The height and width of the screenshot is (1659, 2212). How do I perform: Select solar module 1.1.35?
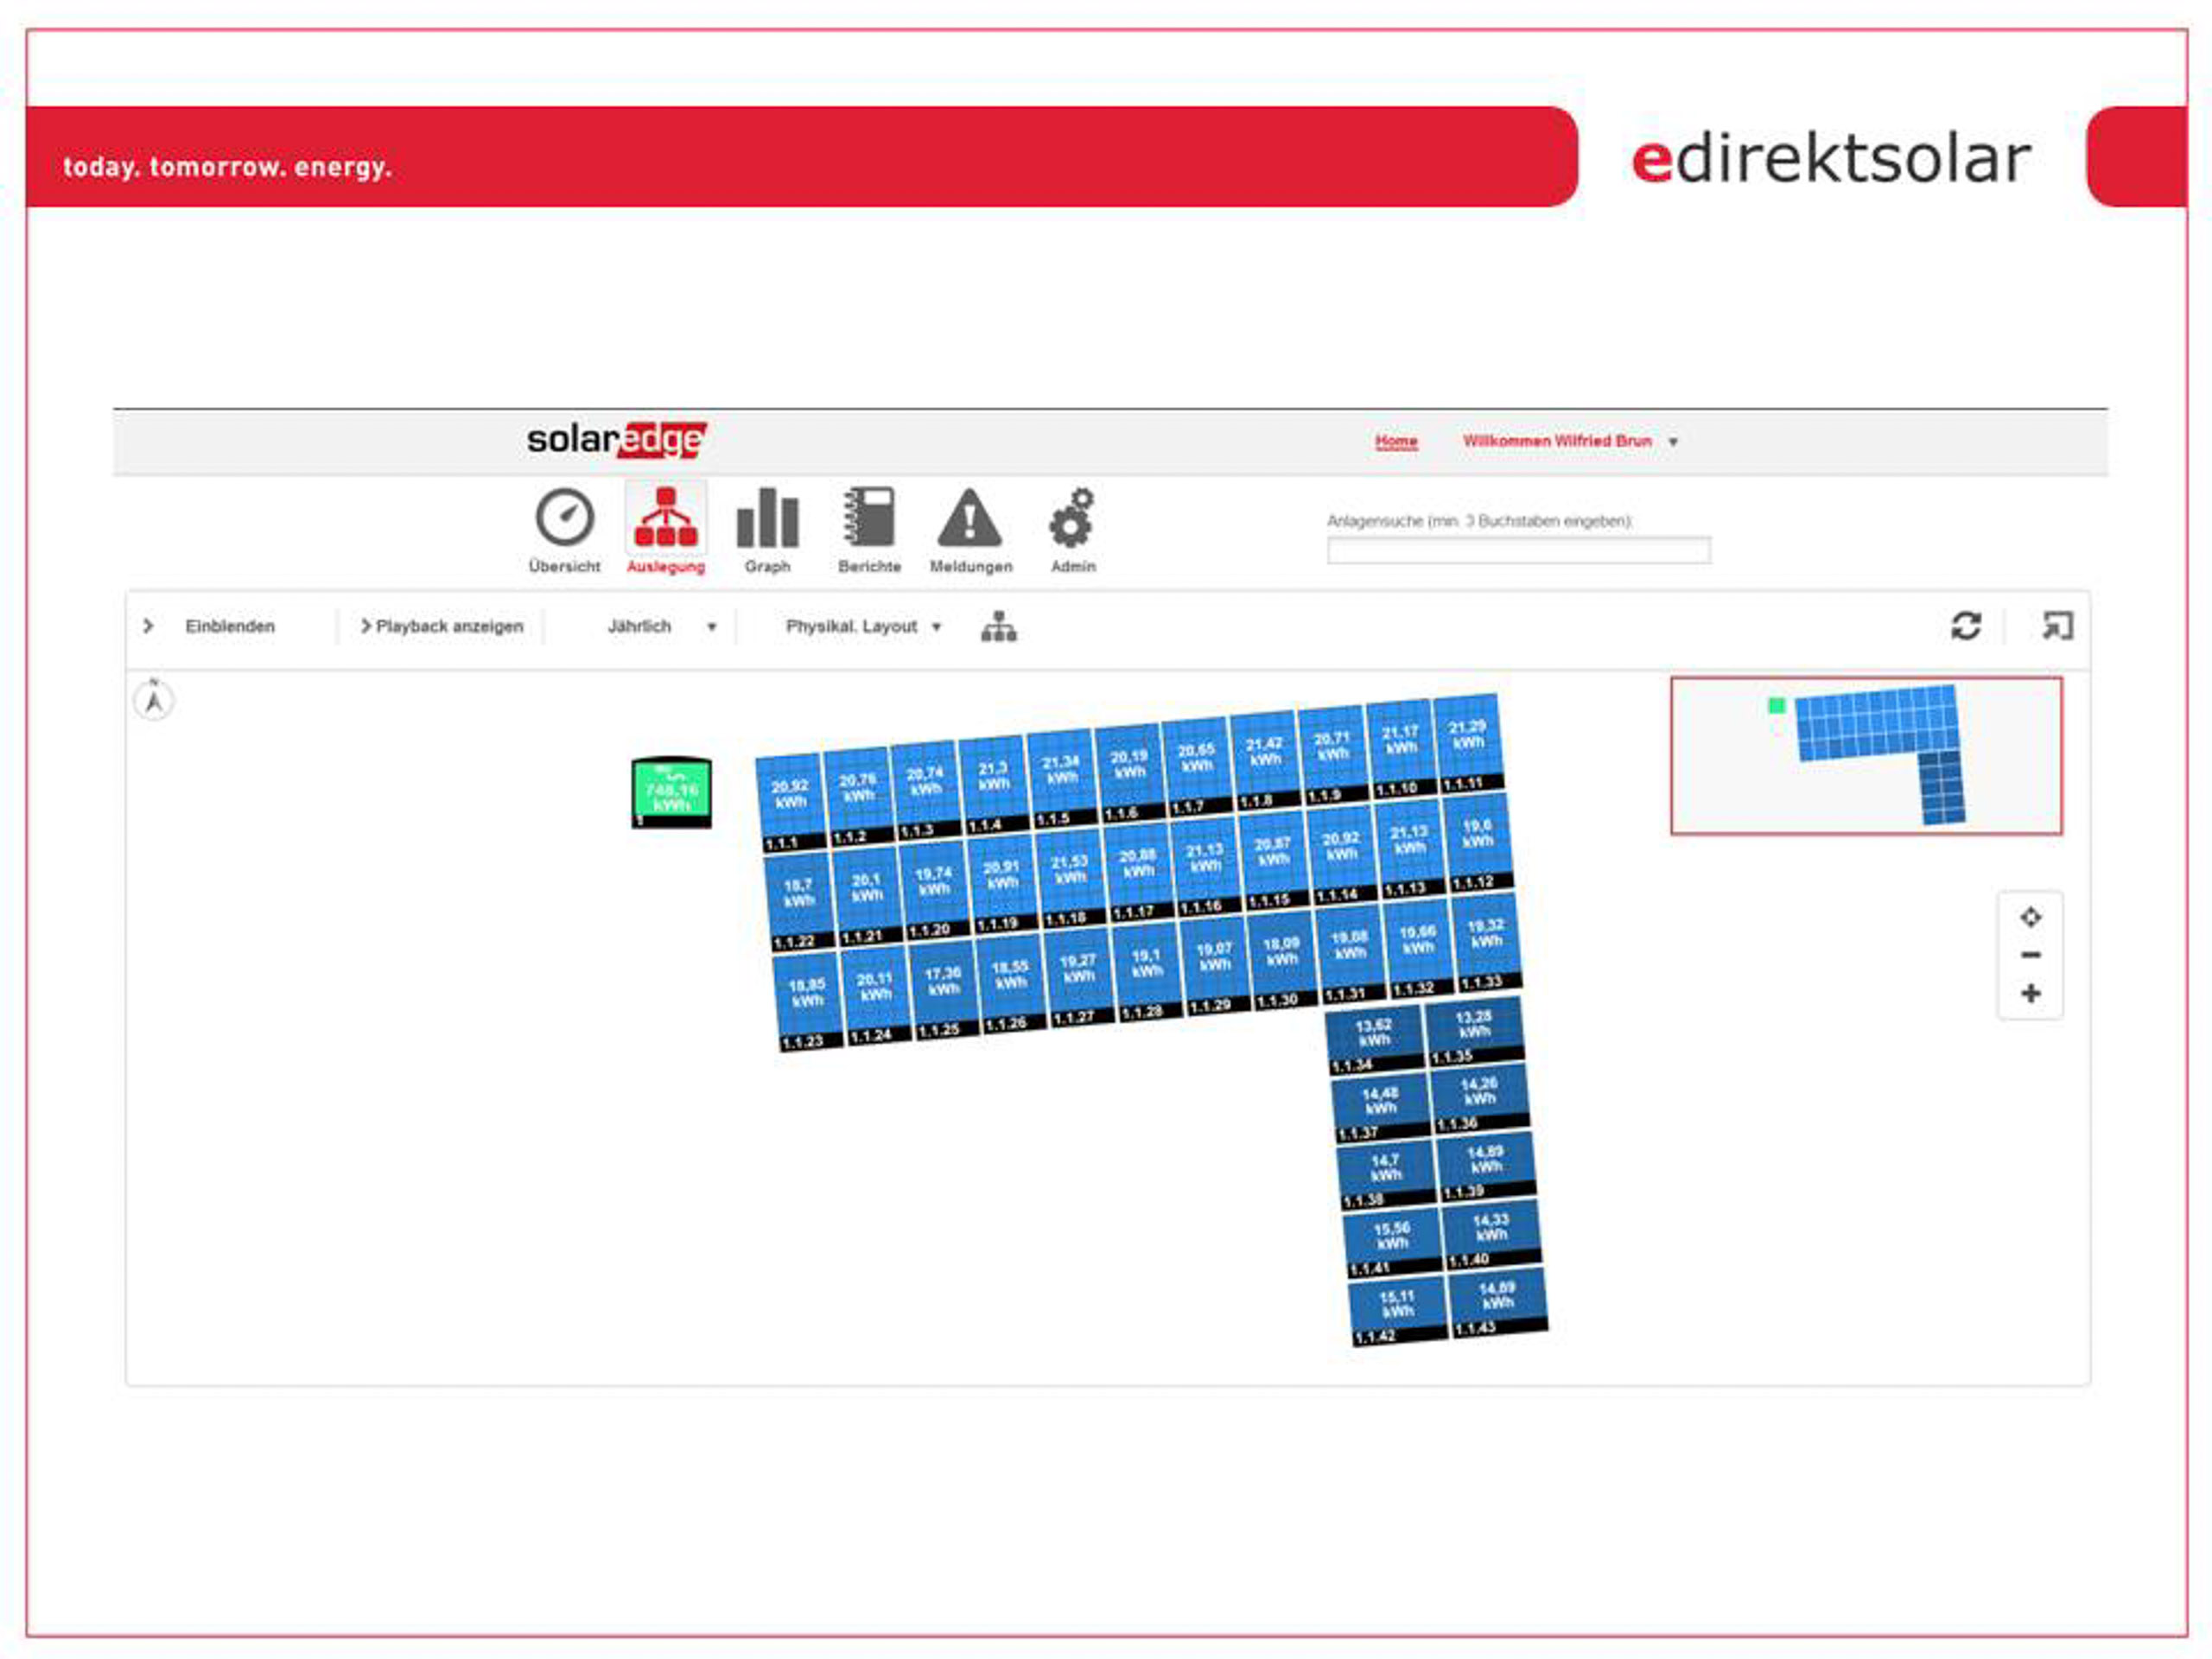1475,1032
